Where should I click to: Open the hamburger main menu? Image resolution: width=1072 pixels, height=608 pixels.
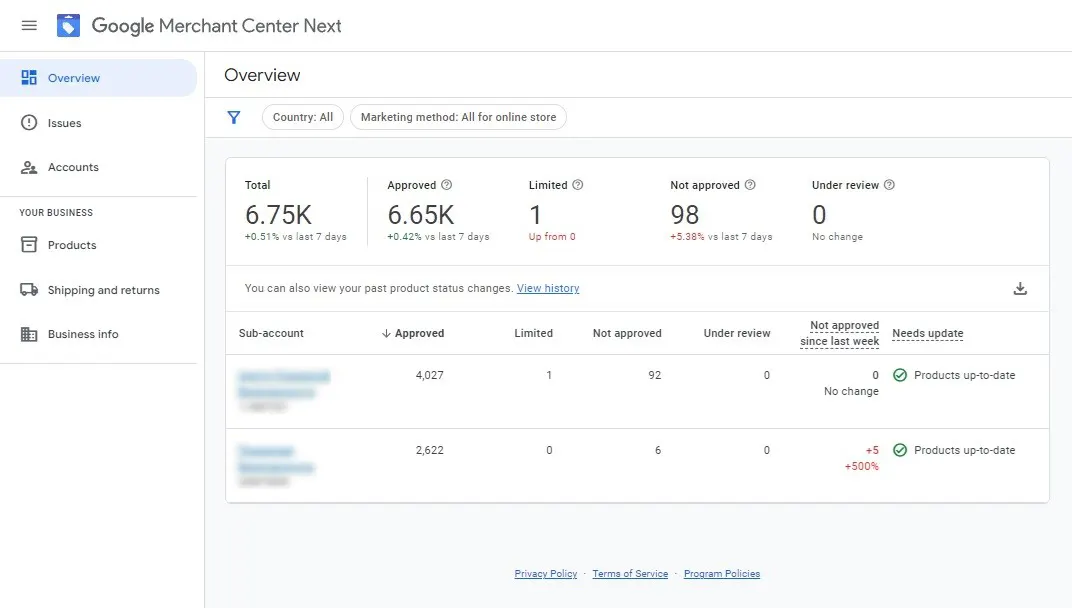click(x=29, y=26)
